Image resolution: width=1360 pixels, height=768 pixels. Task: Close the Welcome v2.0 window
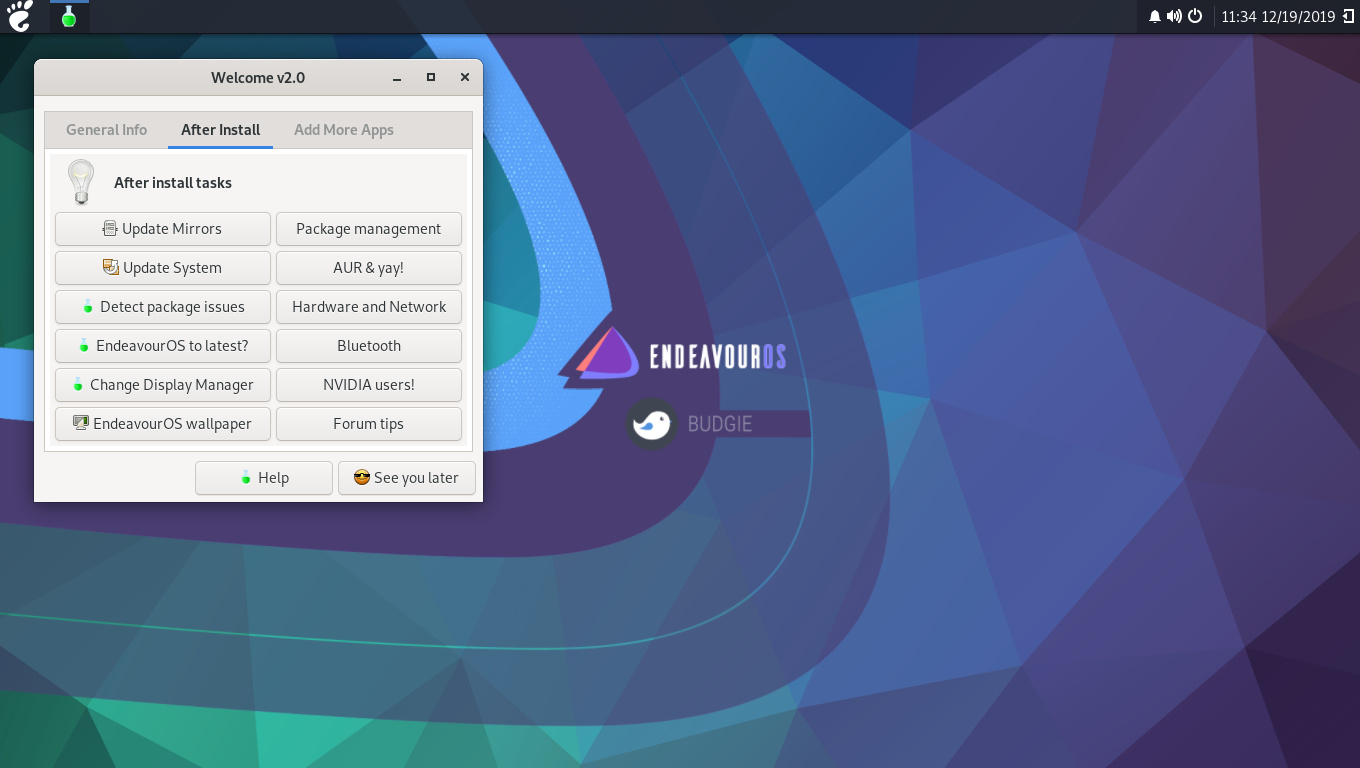pos(464,77)
